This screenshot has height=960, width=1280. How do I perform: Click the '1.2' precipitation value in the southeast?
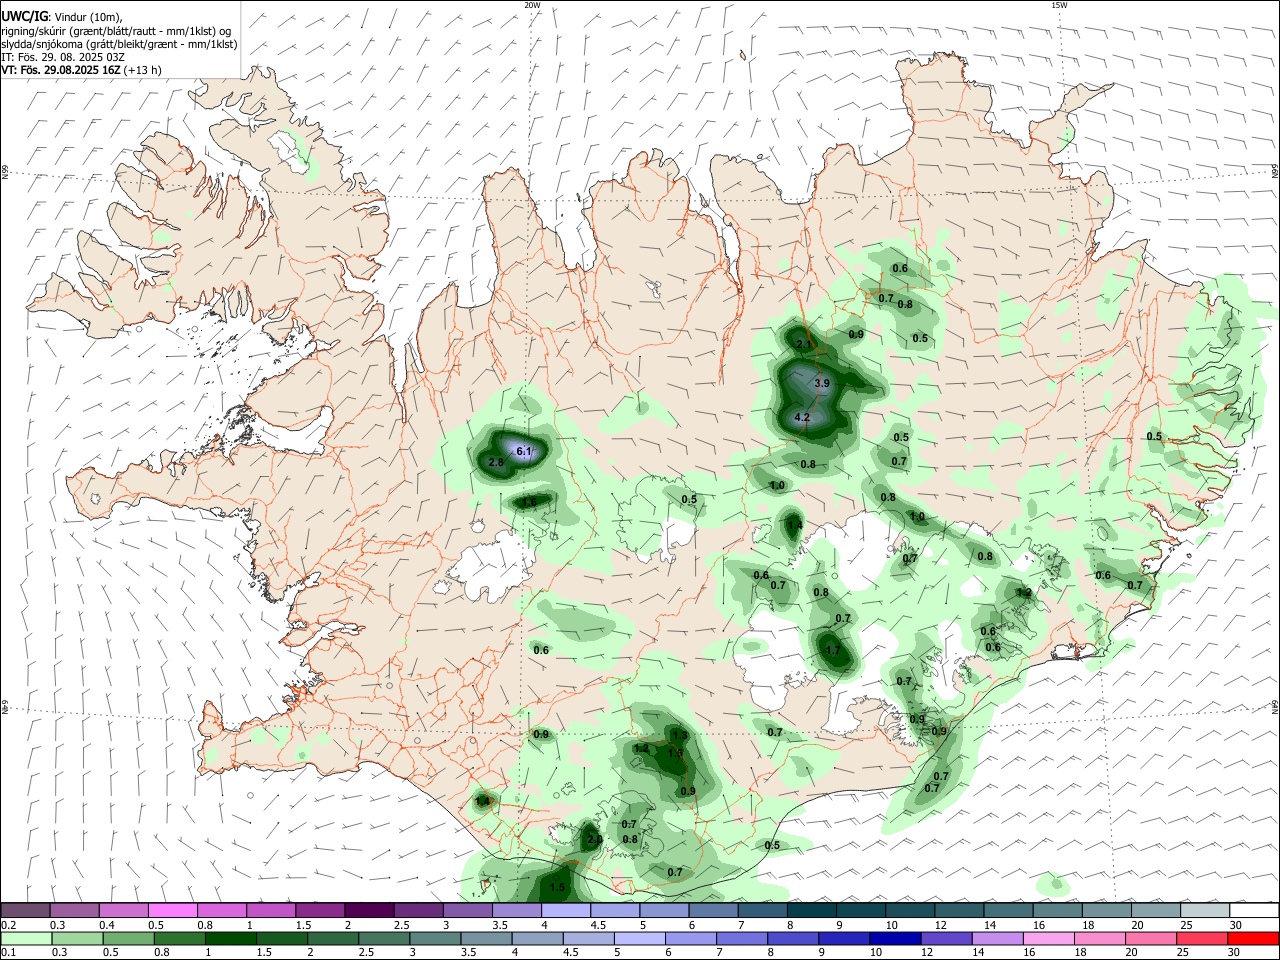(1024, 593)
